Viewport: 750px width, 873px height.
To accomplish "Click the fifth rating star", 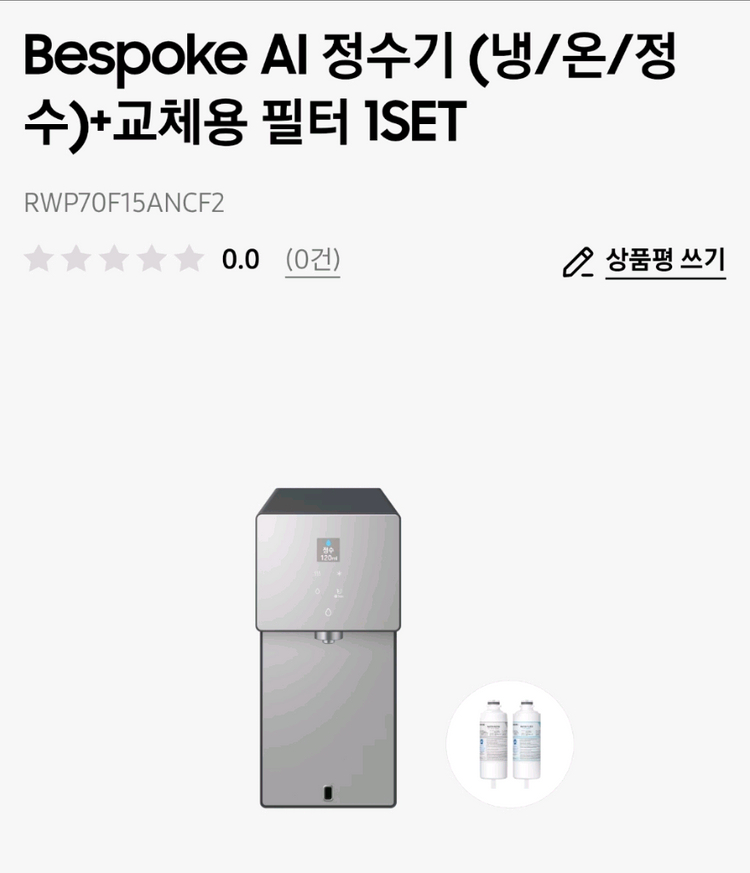I will pyautogui.click(x=190, y=259).
